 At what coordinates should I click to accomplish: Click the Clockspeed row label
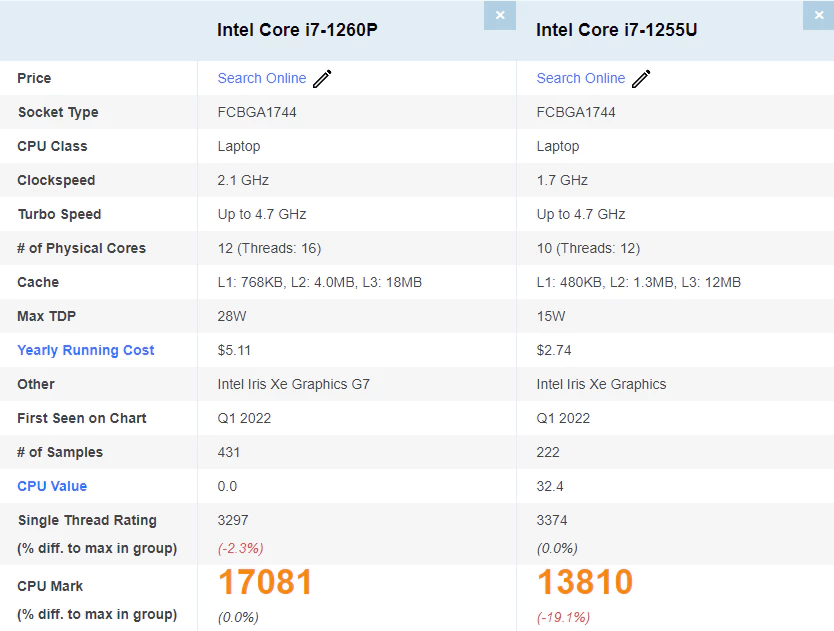click(x=56, y=180)
